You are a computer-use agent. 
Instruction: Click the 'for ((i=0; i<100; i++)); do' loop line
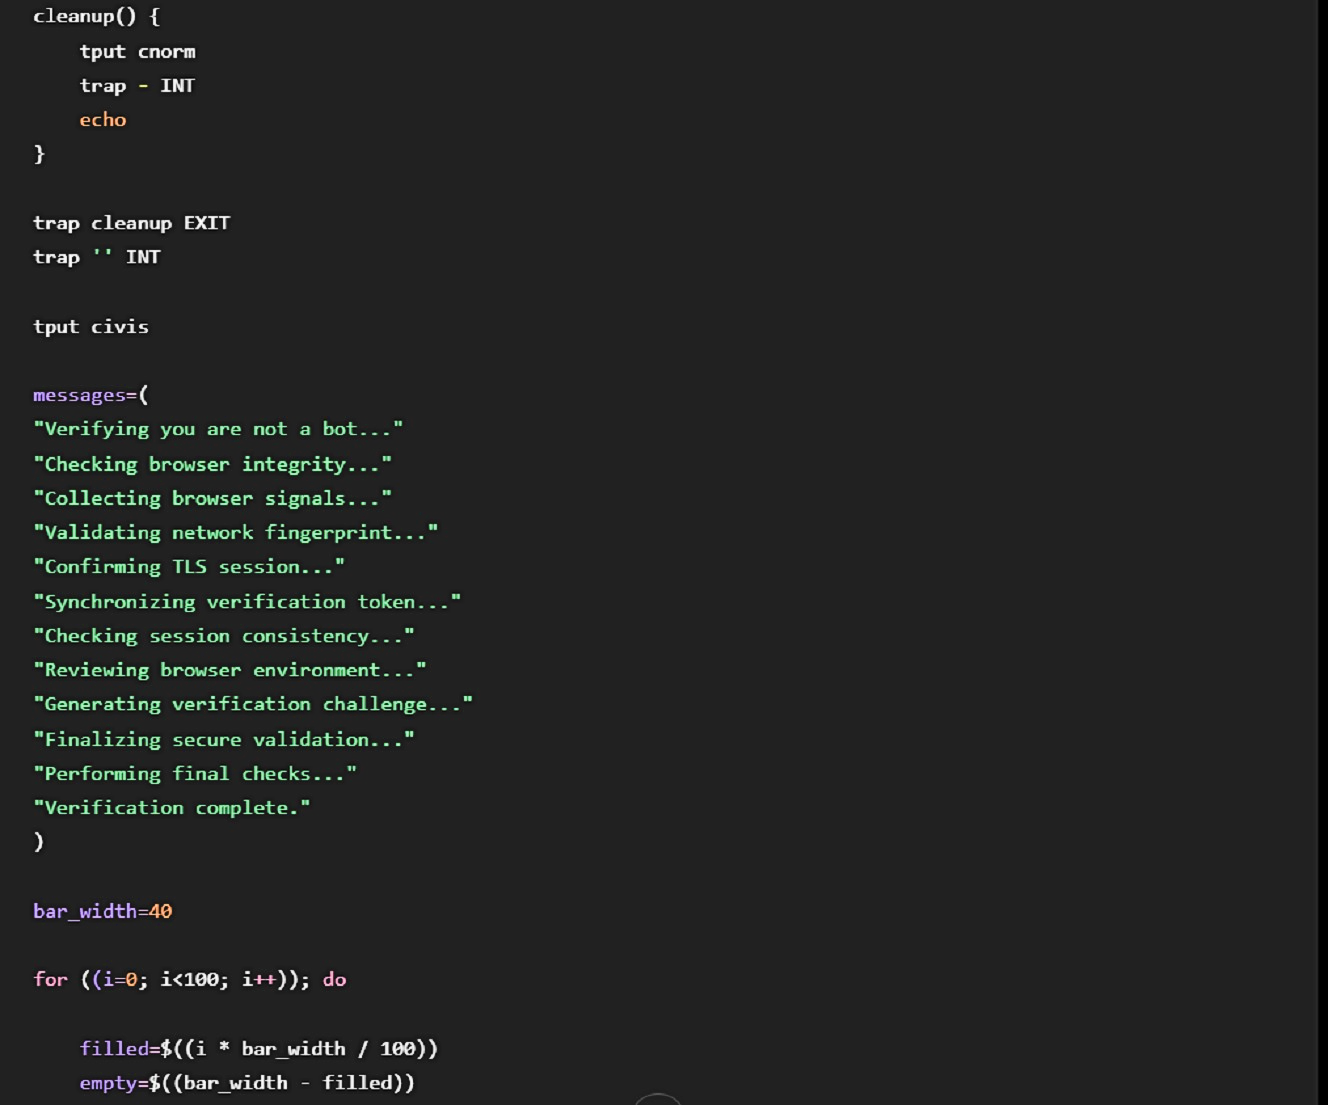click(190, 980)
